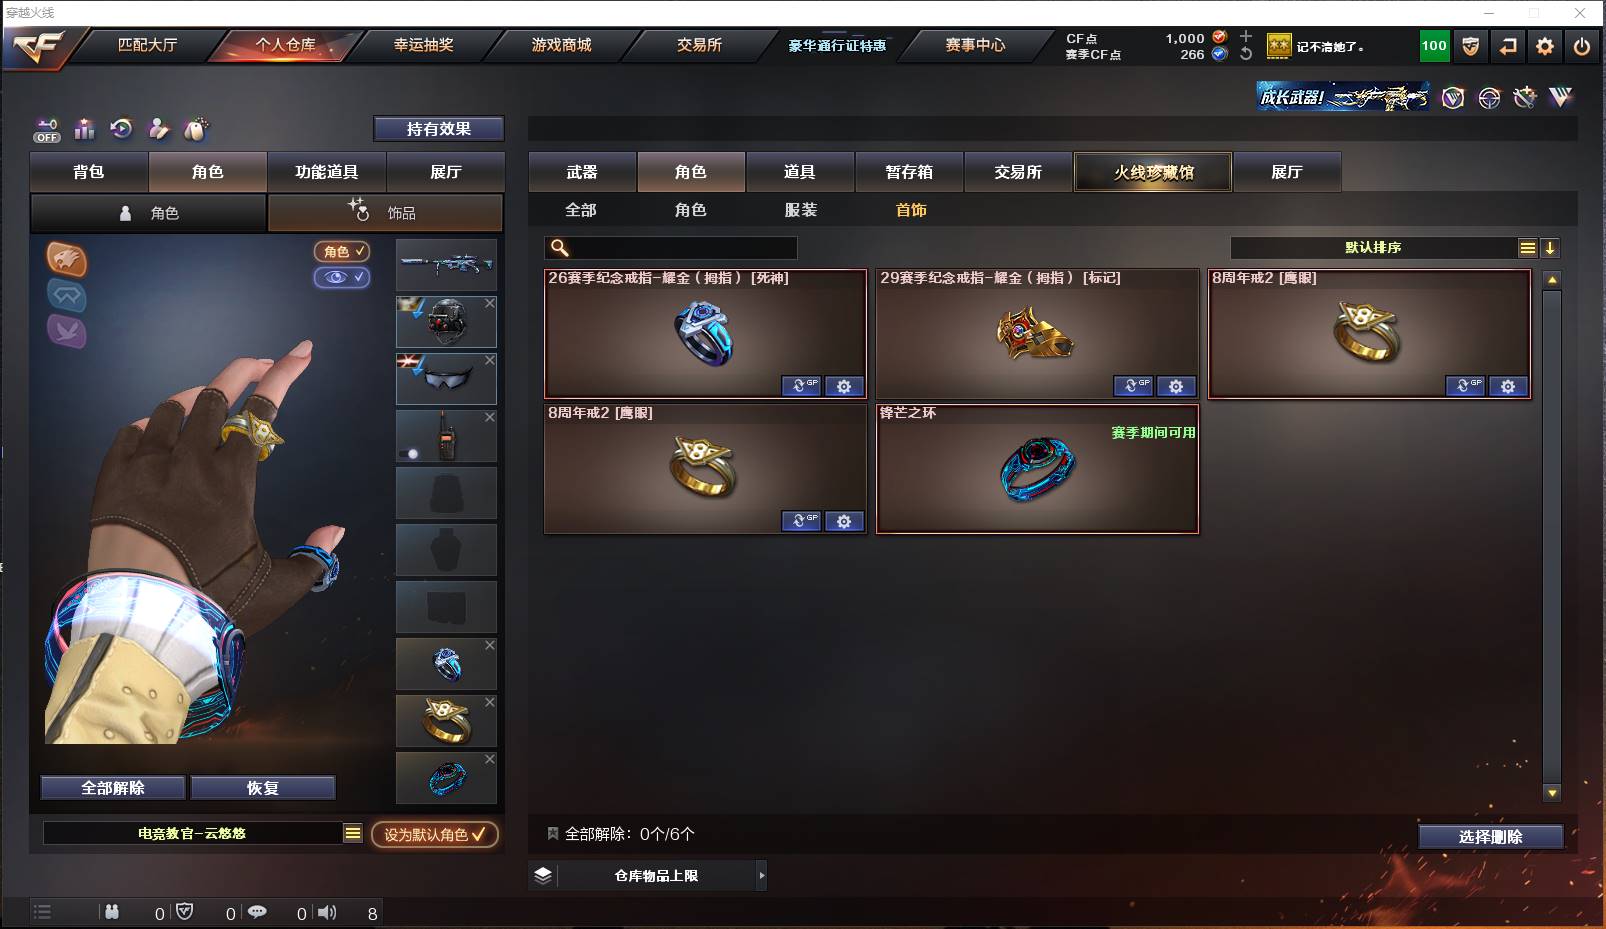Expand the 仓库物品上限 arrow
This screenshot has width=1606, height=929.
[x=762, y=875]
